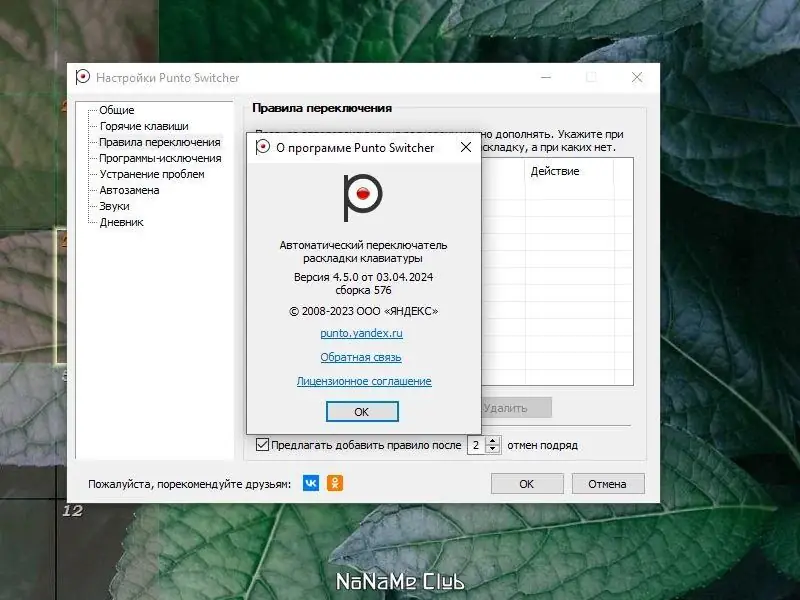Click the Punto Switcher logo in About dialog
This screenshot has height=600, width=800.
363,197
